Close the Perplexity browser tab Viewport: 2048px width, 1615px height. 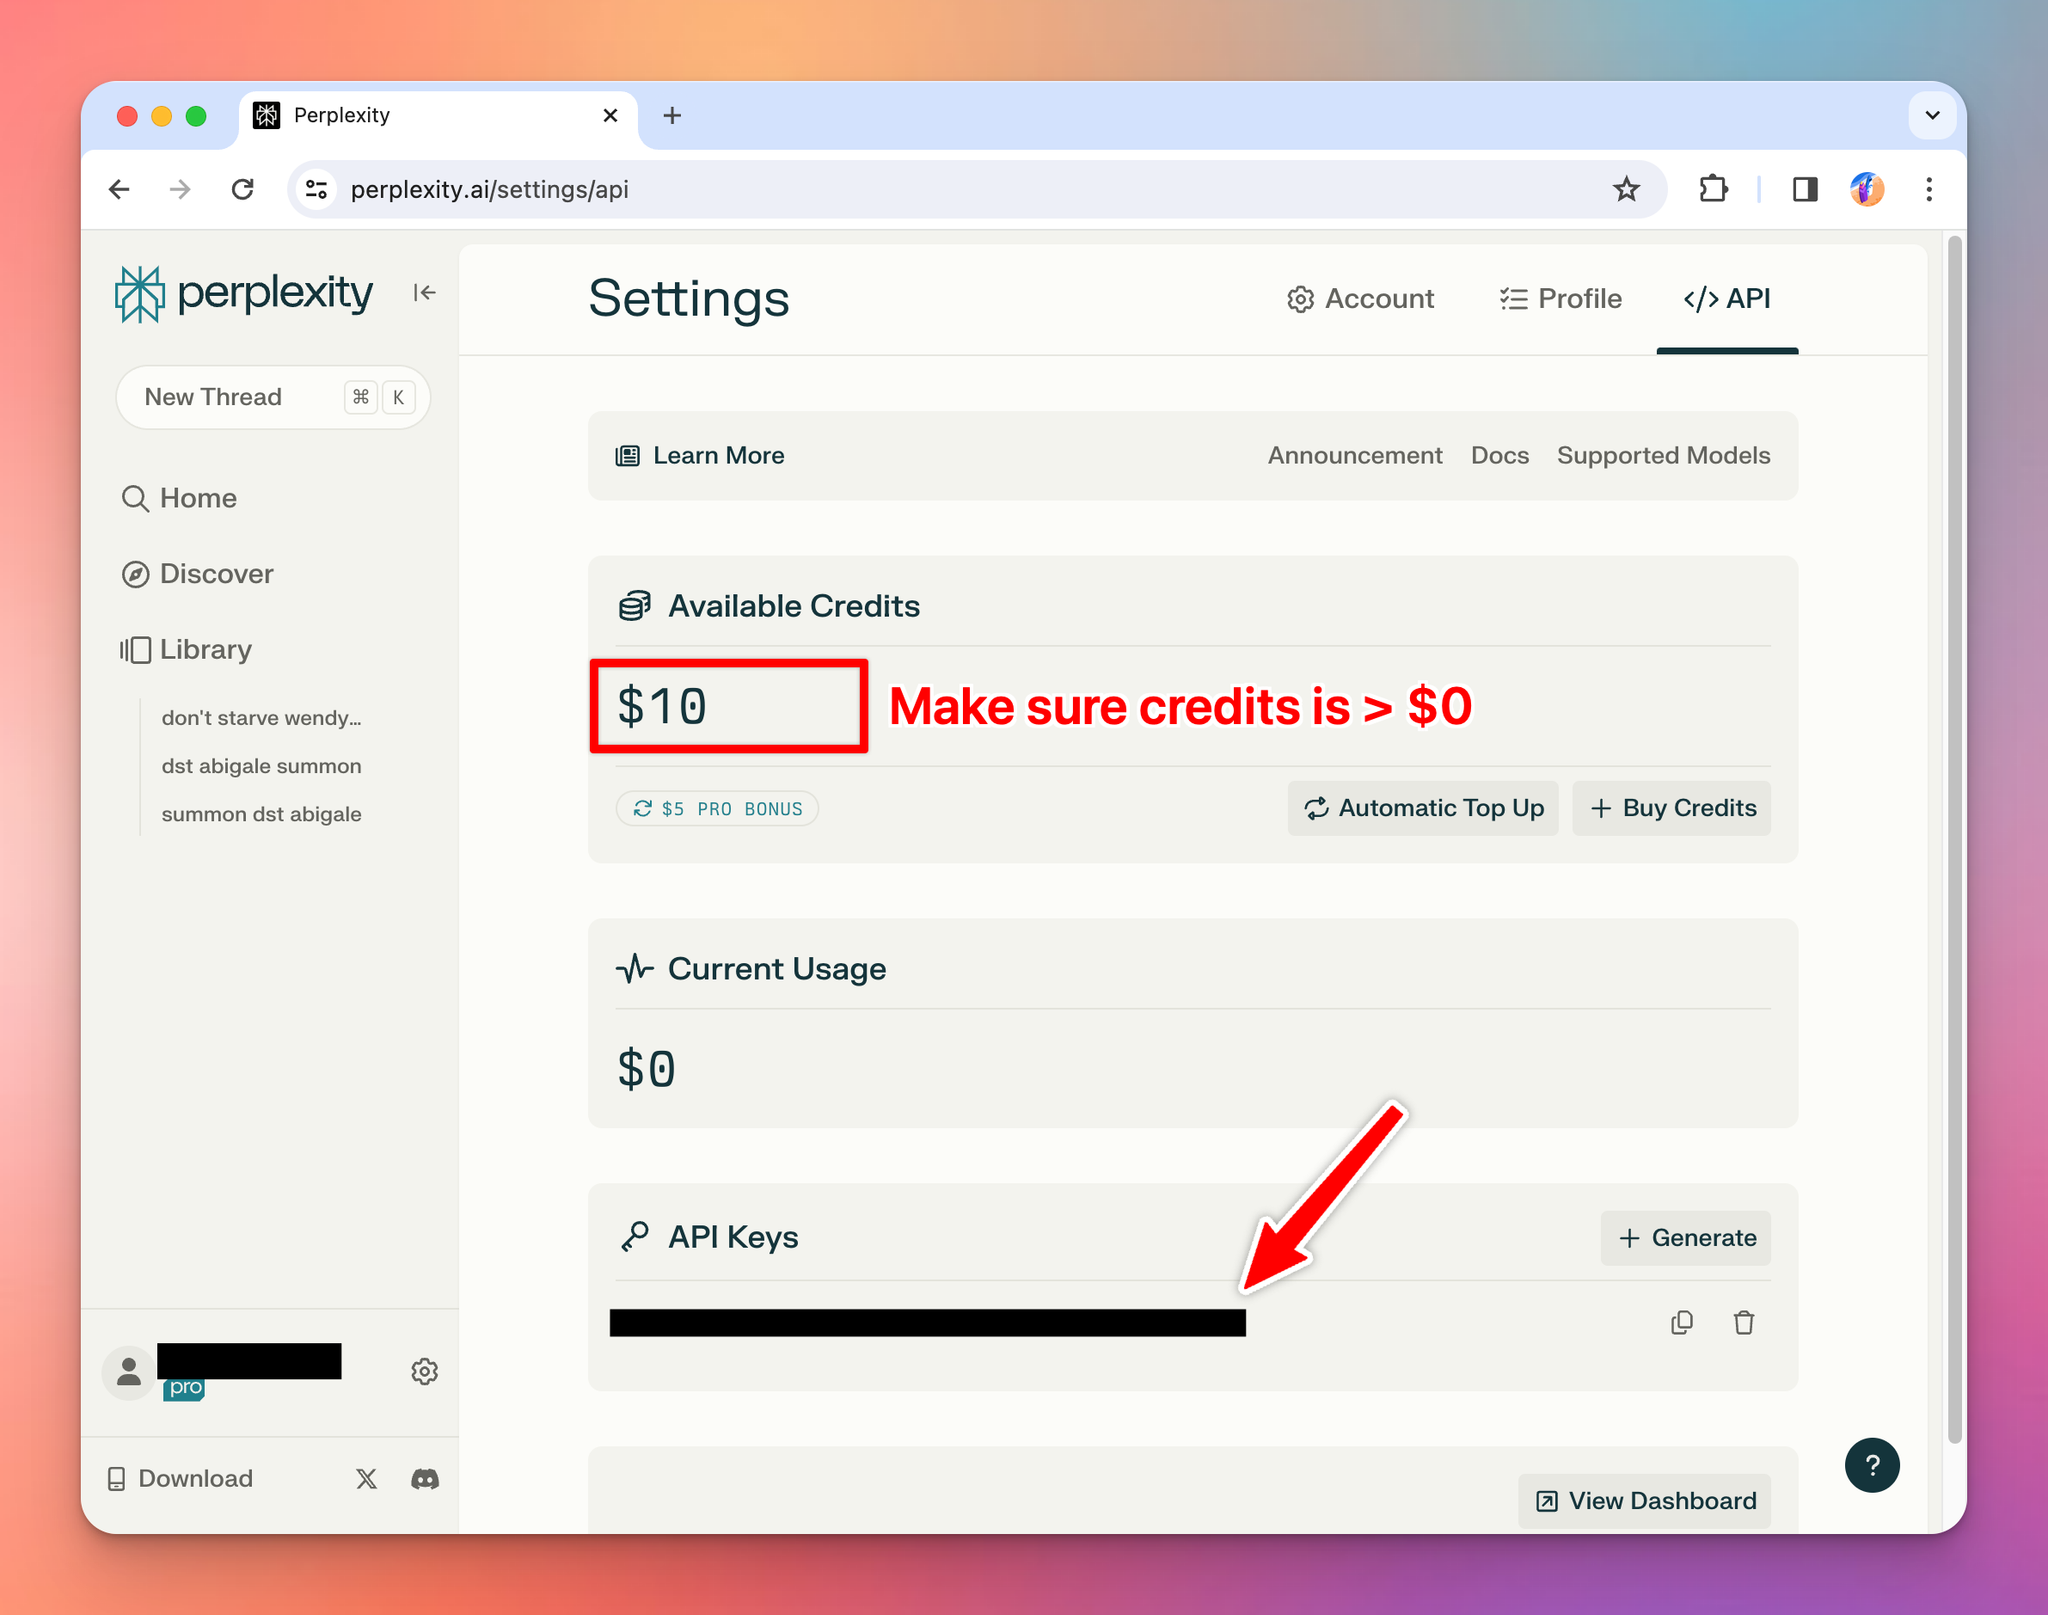[610, 116]
